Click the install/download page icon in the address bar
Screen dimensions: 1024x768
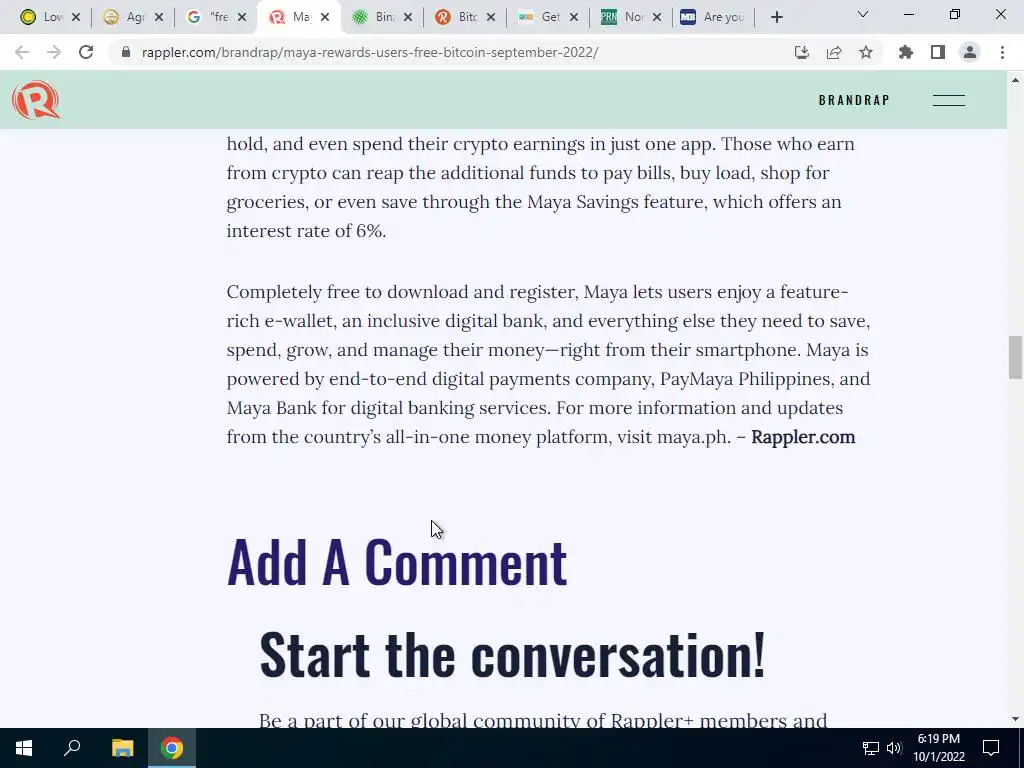[802, 52]
